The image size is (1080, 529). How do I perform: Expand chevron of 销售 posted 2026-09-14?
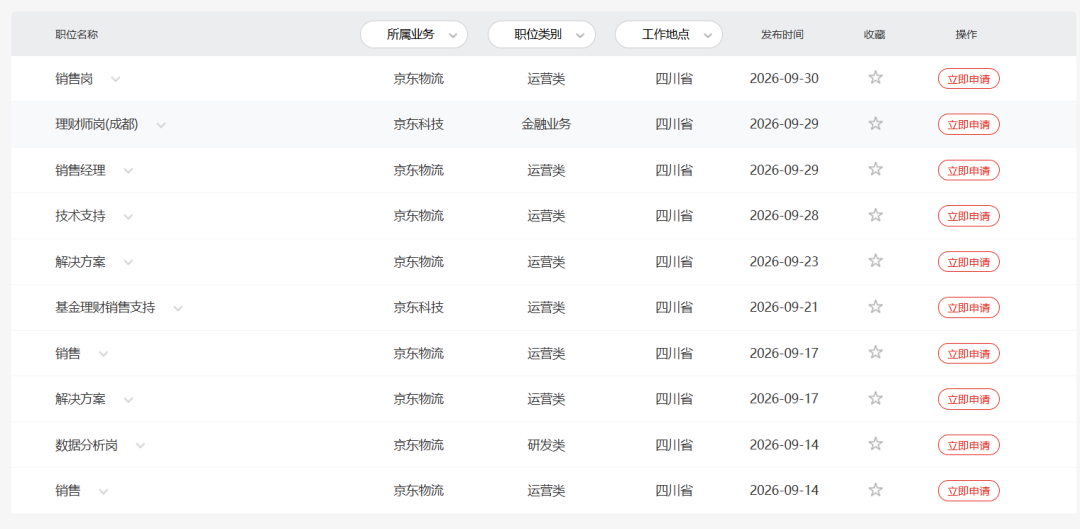point(103,492)
